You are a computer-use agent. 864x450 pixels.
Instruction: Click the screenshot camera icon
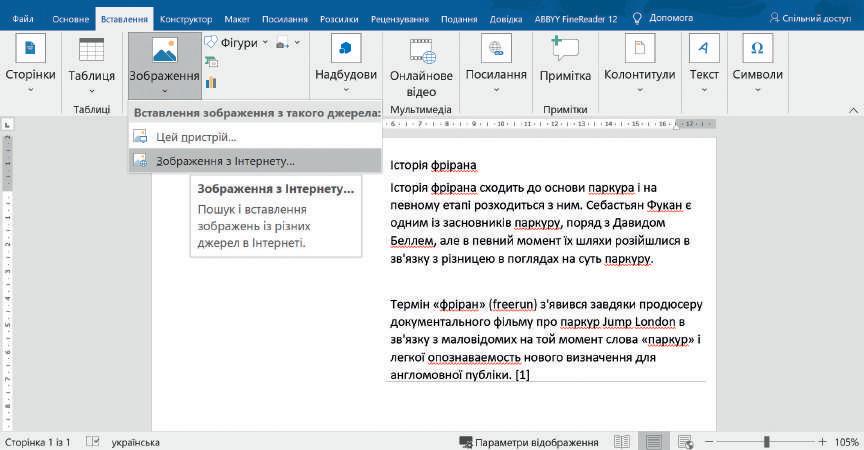[x=283, y=43]
